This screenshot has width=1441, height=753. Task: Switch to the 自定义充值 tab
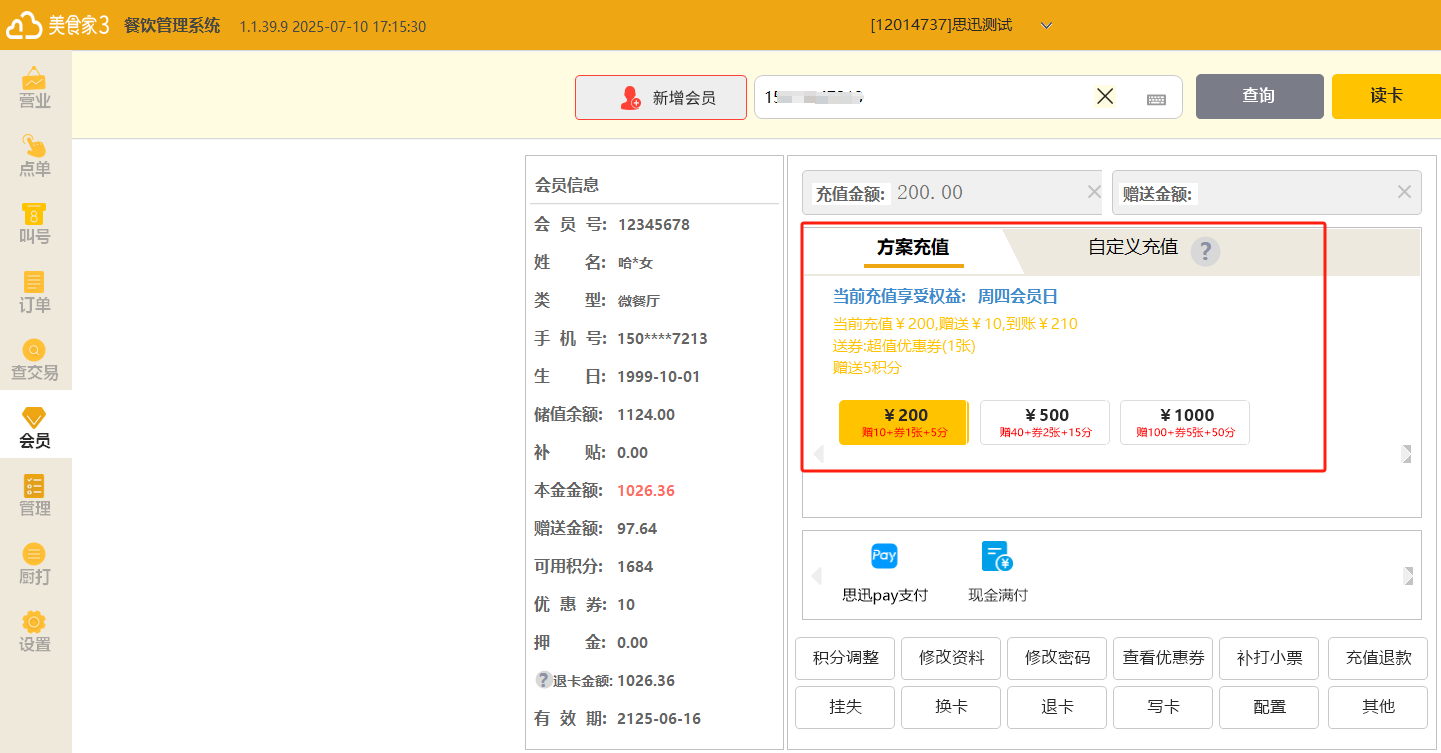(1132, 247)
